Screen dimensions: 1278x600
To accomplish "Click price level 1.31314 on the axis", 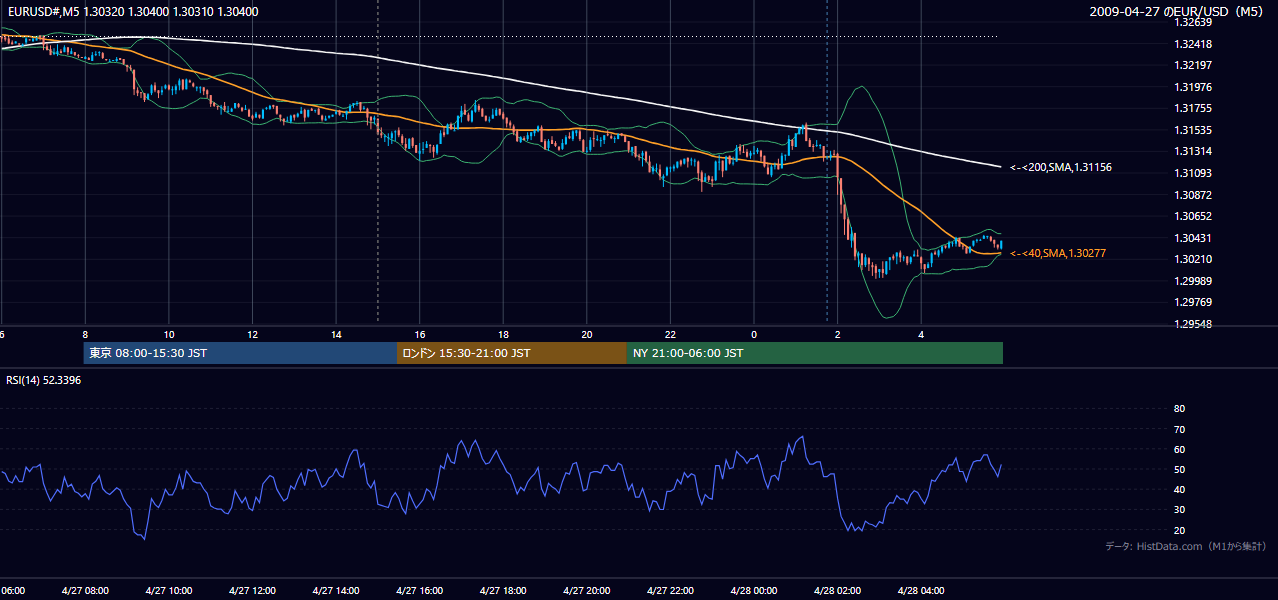I will pyautogui.click(x=1193, y=151).
